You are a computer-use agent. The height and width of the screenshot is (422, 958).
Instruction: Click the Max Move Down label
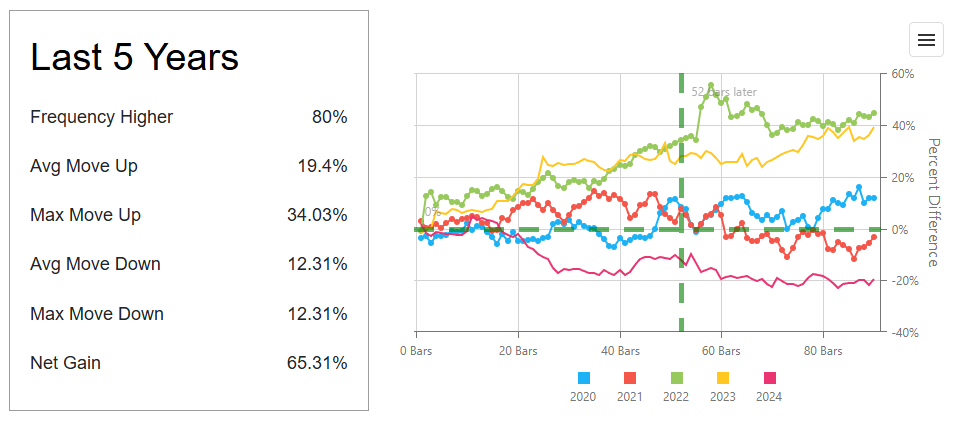(x=97, y=313)
